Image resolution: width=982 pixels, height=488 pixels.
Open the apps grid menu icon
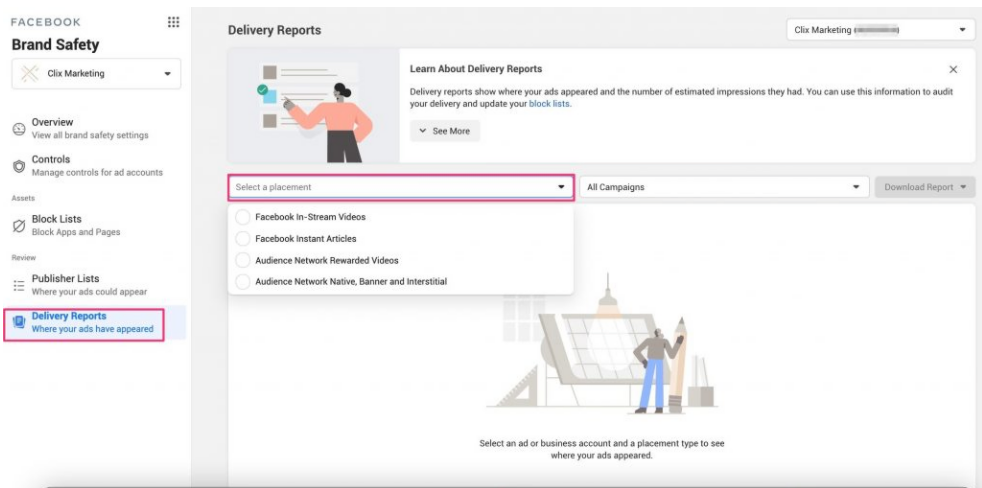coord(173,22)
